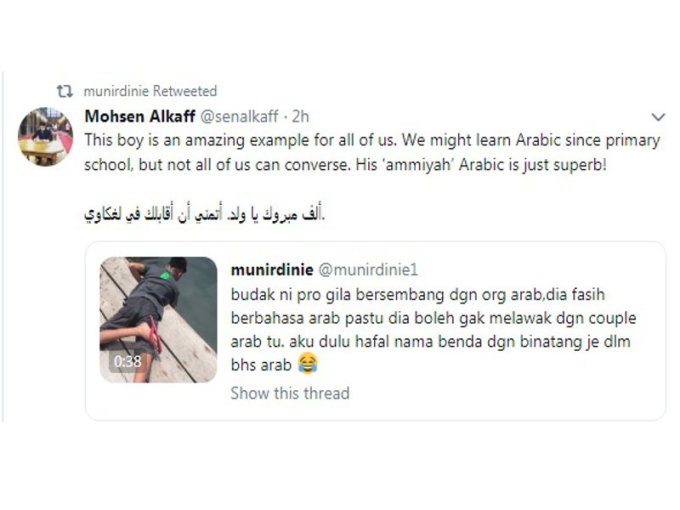Click the Arabic sentence in the tweet
This screenshot has height=510, width=680.
(205, 214)
